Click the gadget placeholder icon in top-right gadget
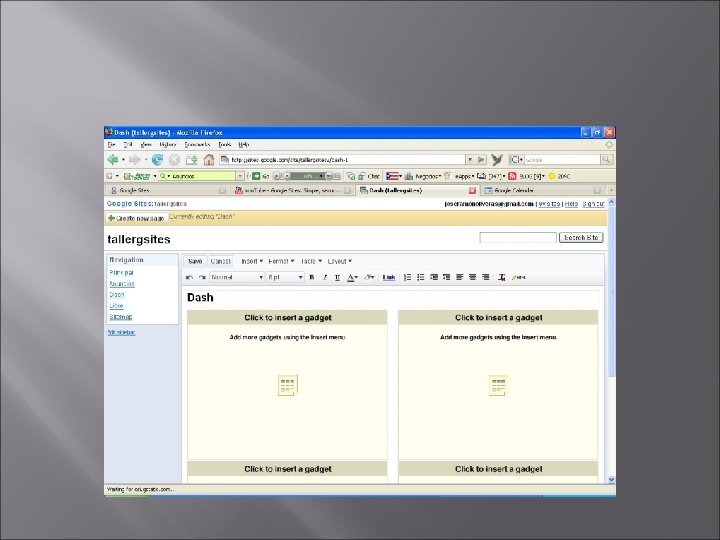Screen dimensions: 720x540 pyautogui.click(x=498, y=385)
